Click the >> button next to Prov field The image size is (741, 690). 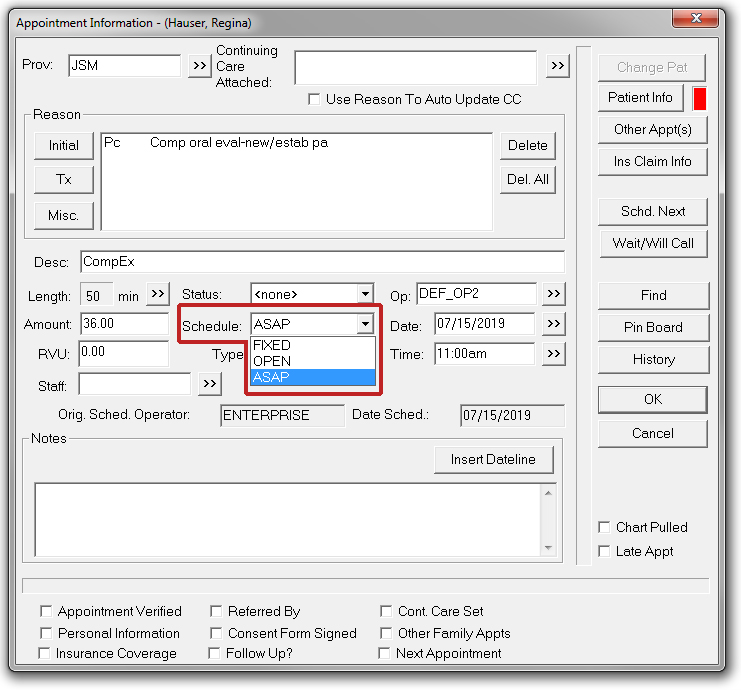coord(199,66)
